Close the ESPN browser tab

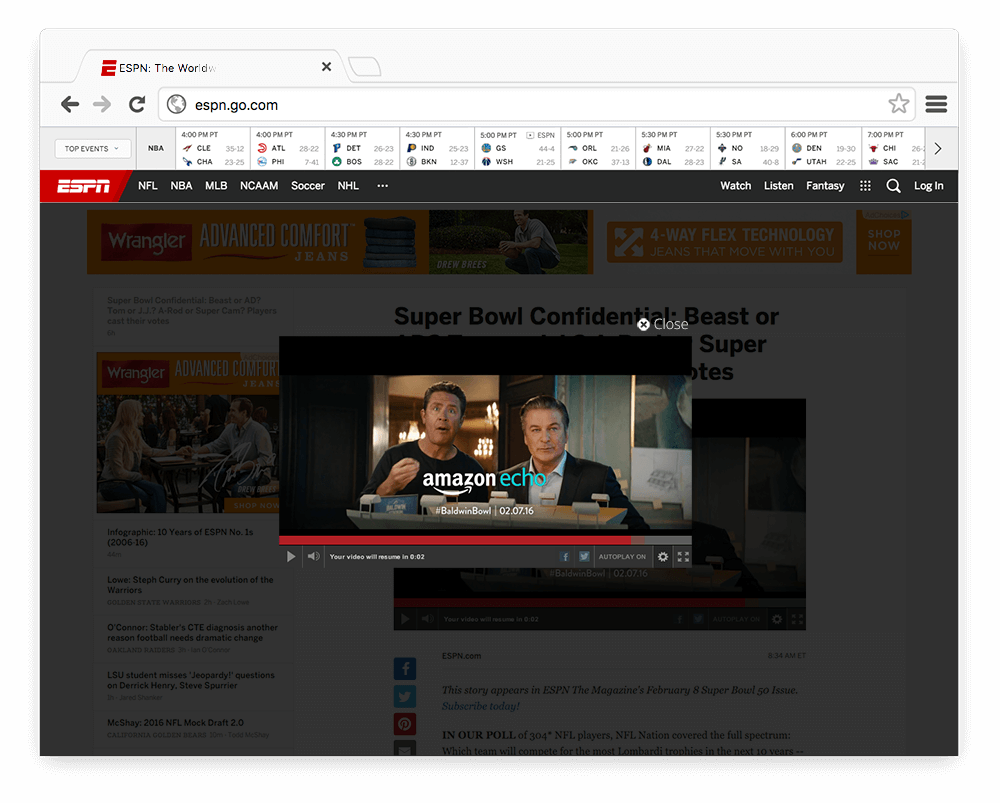(327, 66)
